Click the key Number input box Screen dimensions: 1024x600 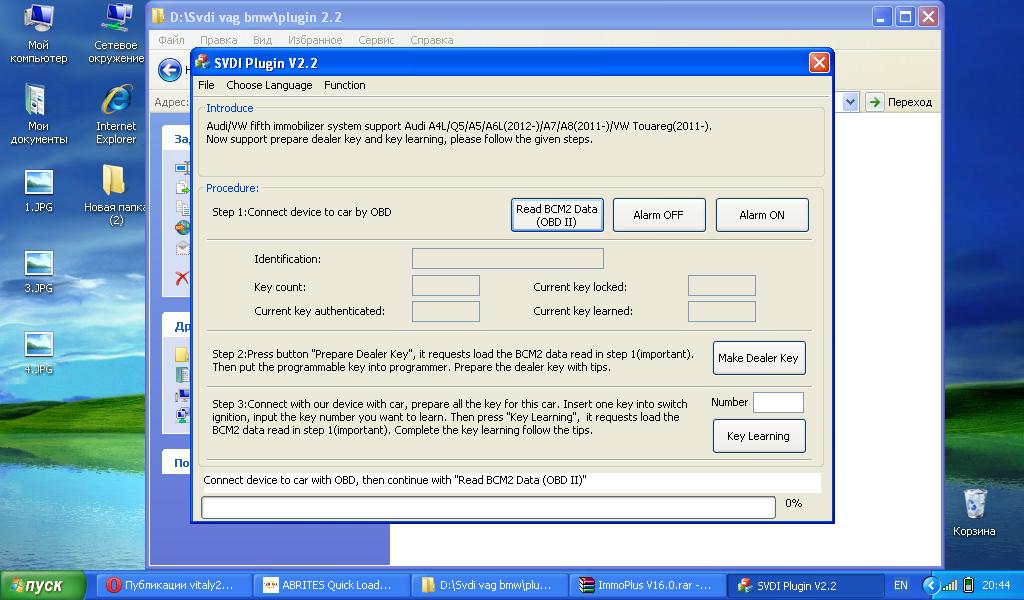click(778, 402)
